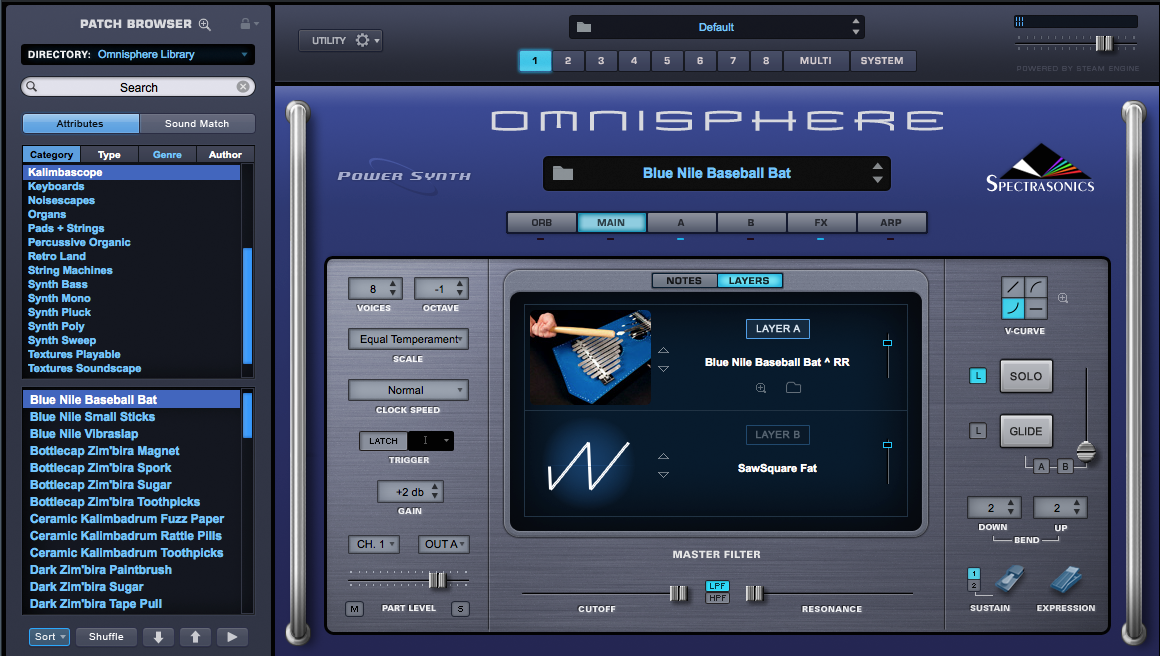Click the V-Curve zoom magnifier icon

pyautogui.click(x=1063, y=298)
